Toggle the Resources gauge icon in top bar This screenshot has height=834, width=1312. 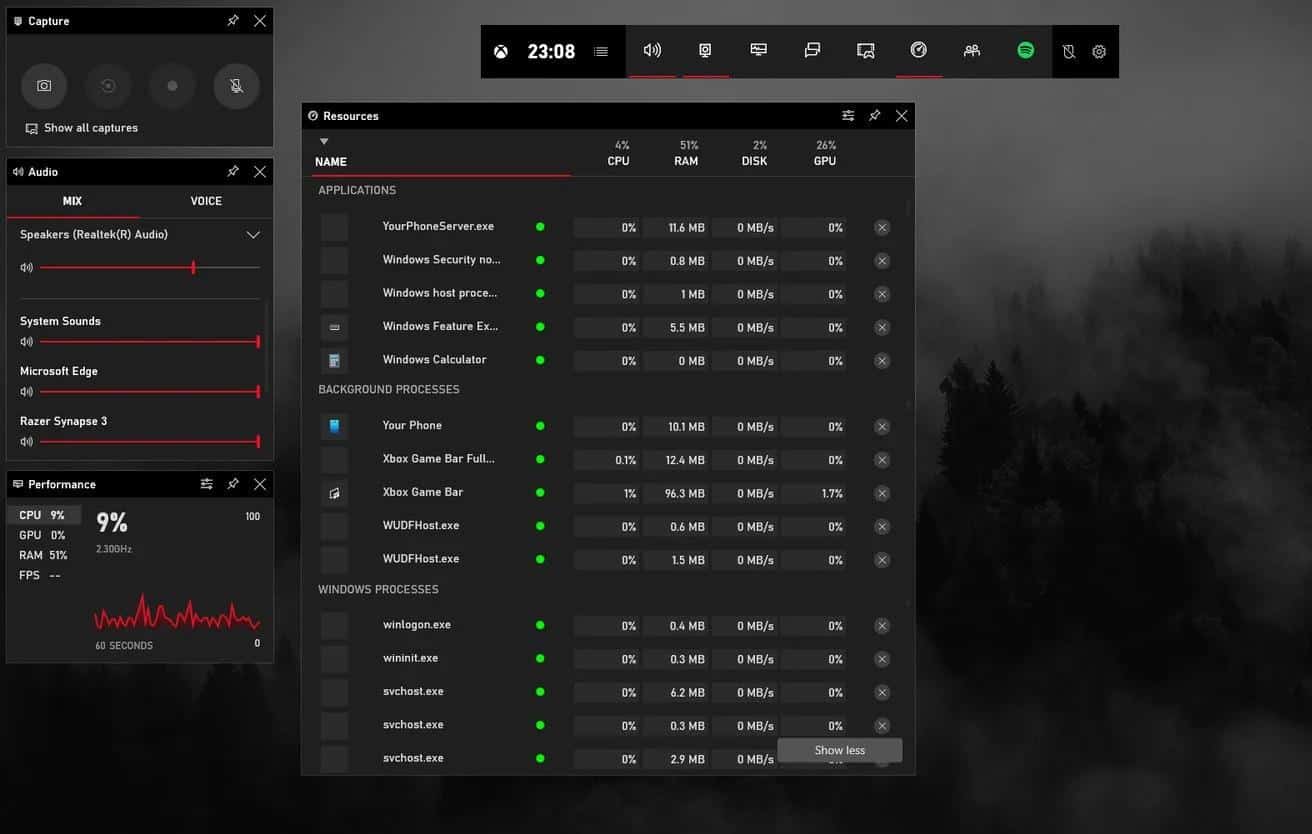point(919,50)
